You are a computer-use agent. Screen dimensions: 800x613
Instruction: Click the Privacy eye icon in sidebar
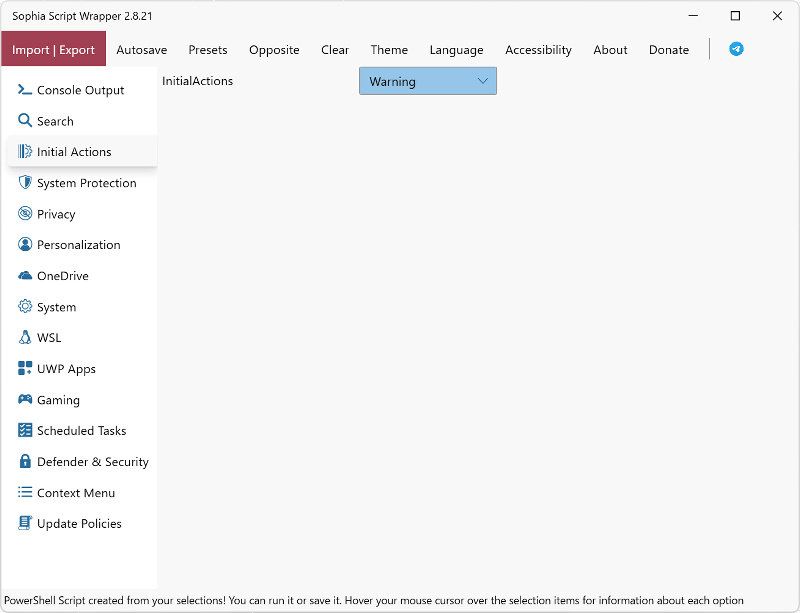[25, 214]
